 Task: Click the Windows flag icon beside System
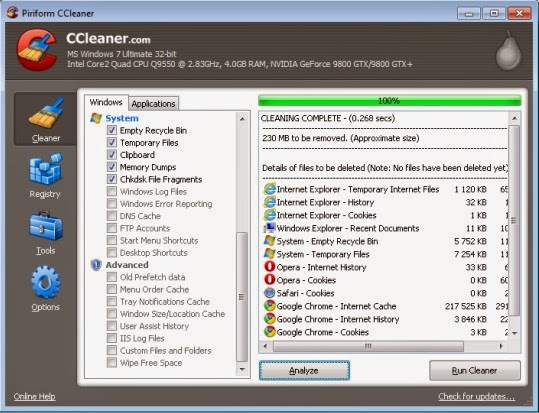(96, 118)
